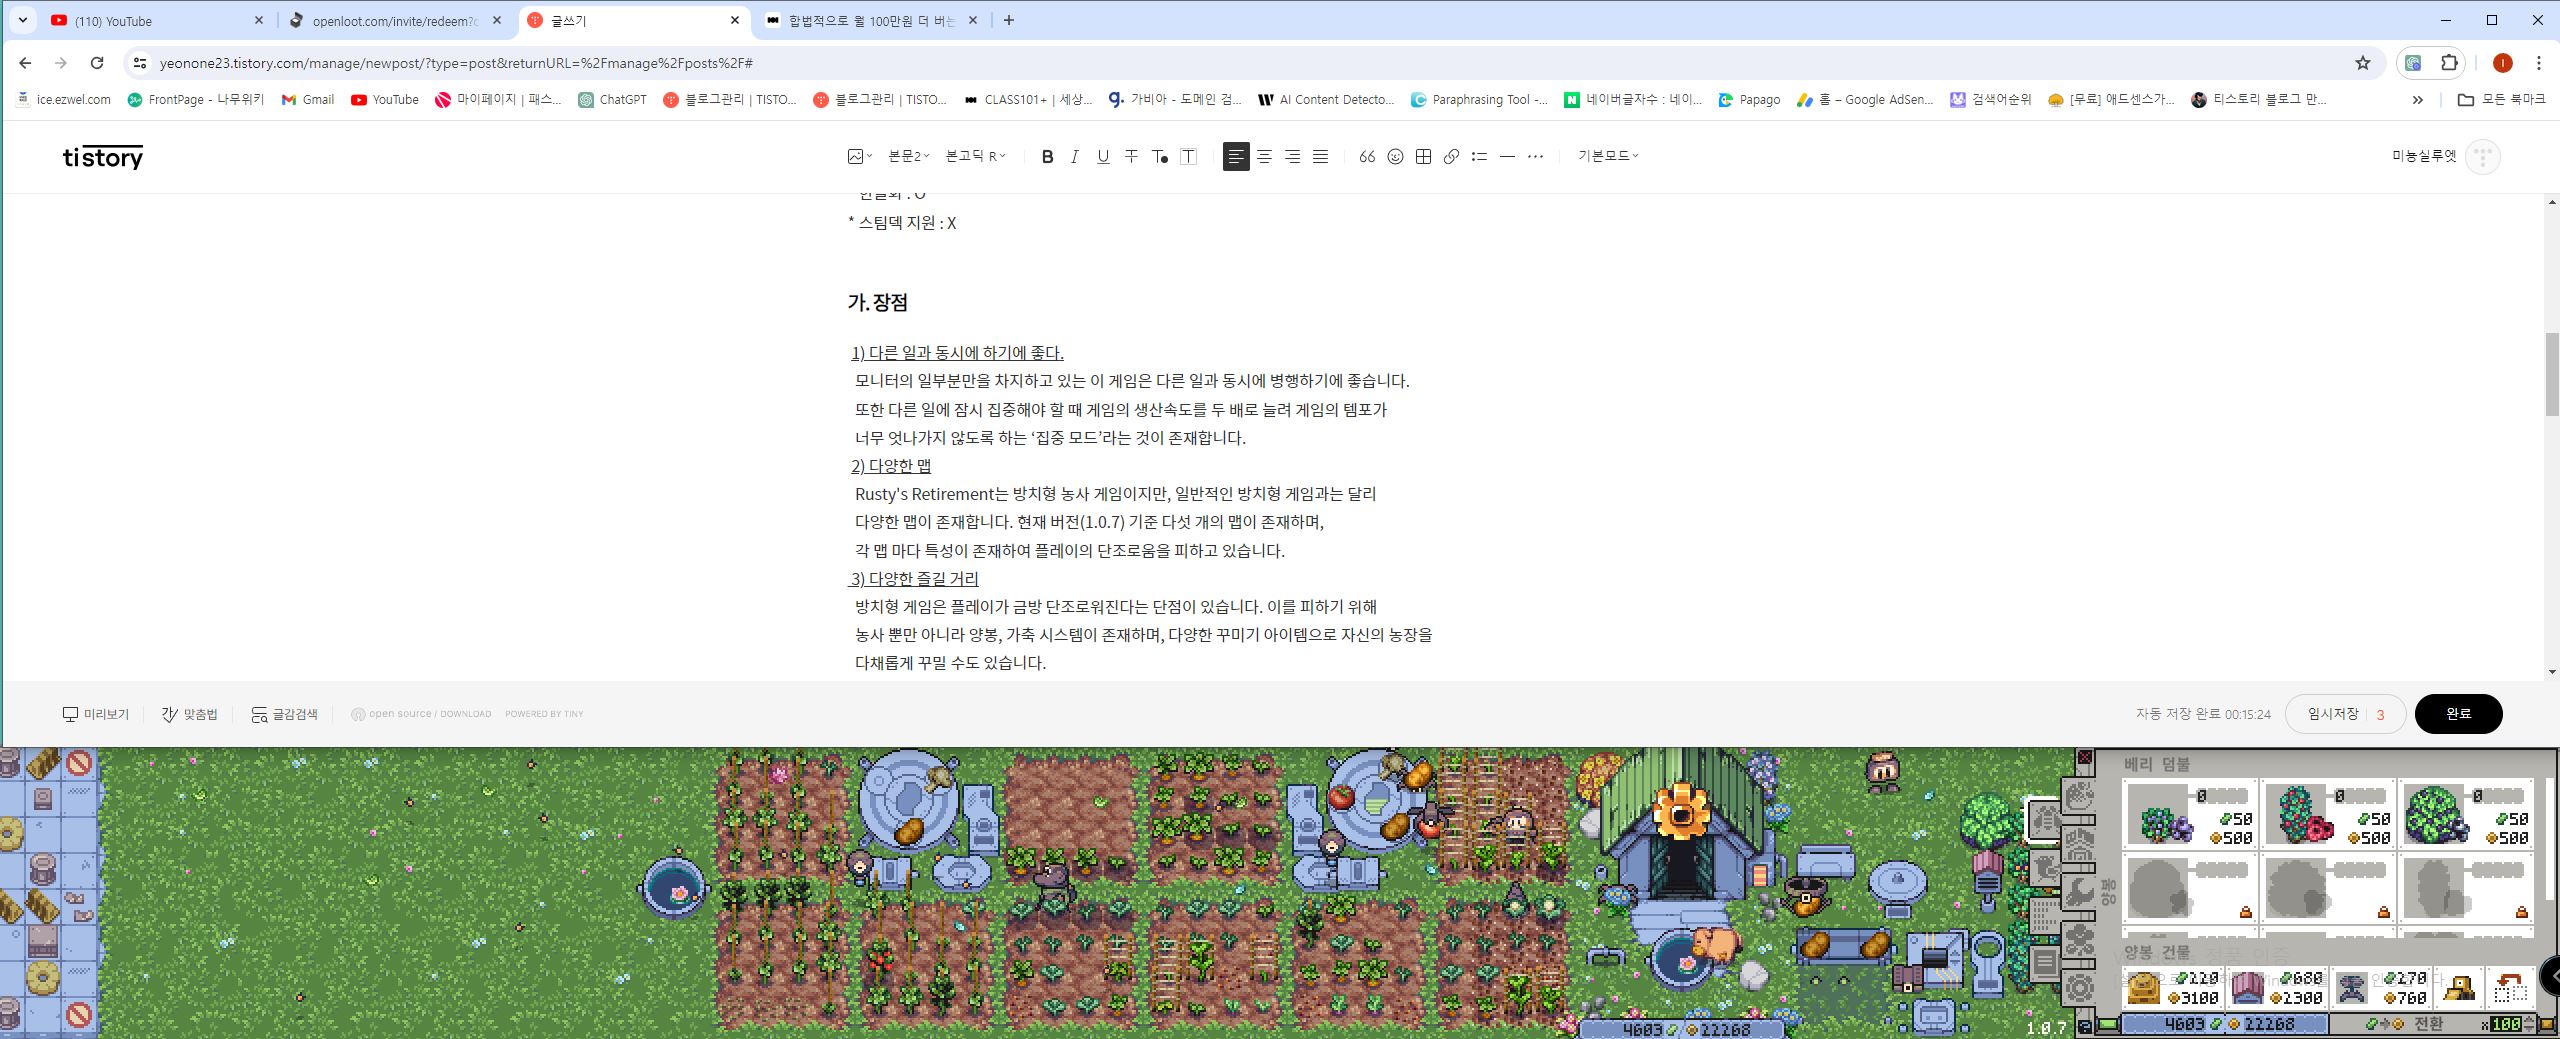Open the image insert tool
Image resolution: width=2560 pixels, height=1039 pixels.
(x=855, y=156)
